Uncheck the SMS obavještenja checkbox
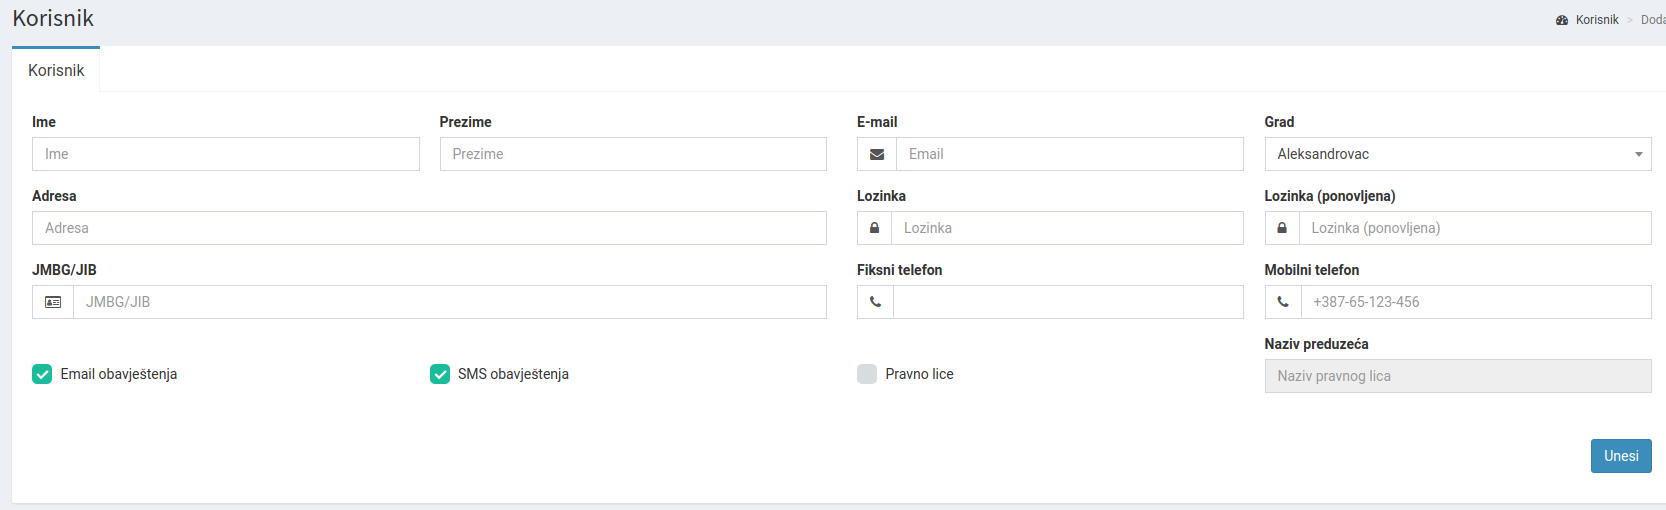 (x=440, y=374)
